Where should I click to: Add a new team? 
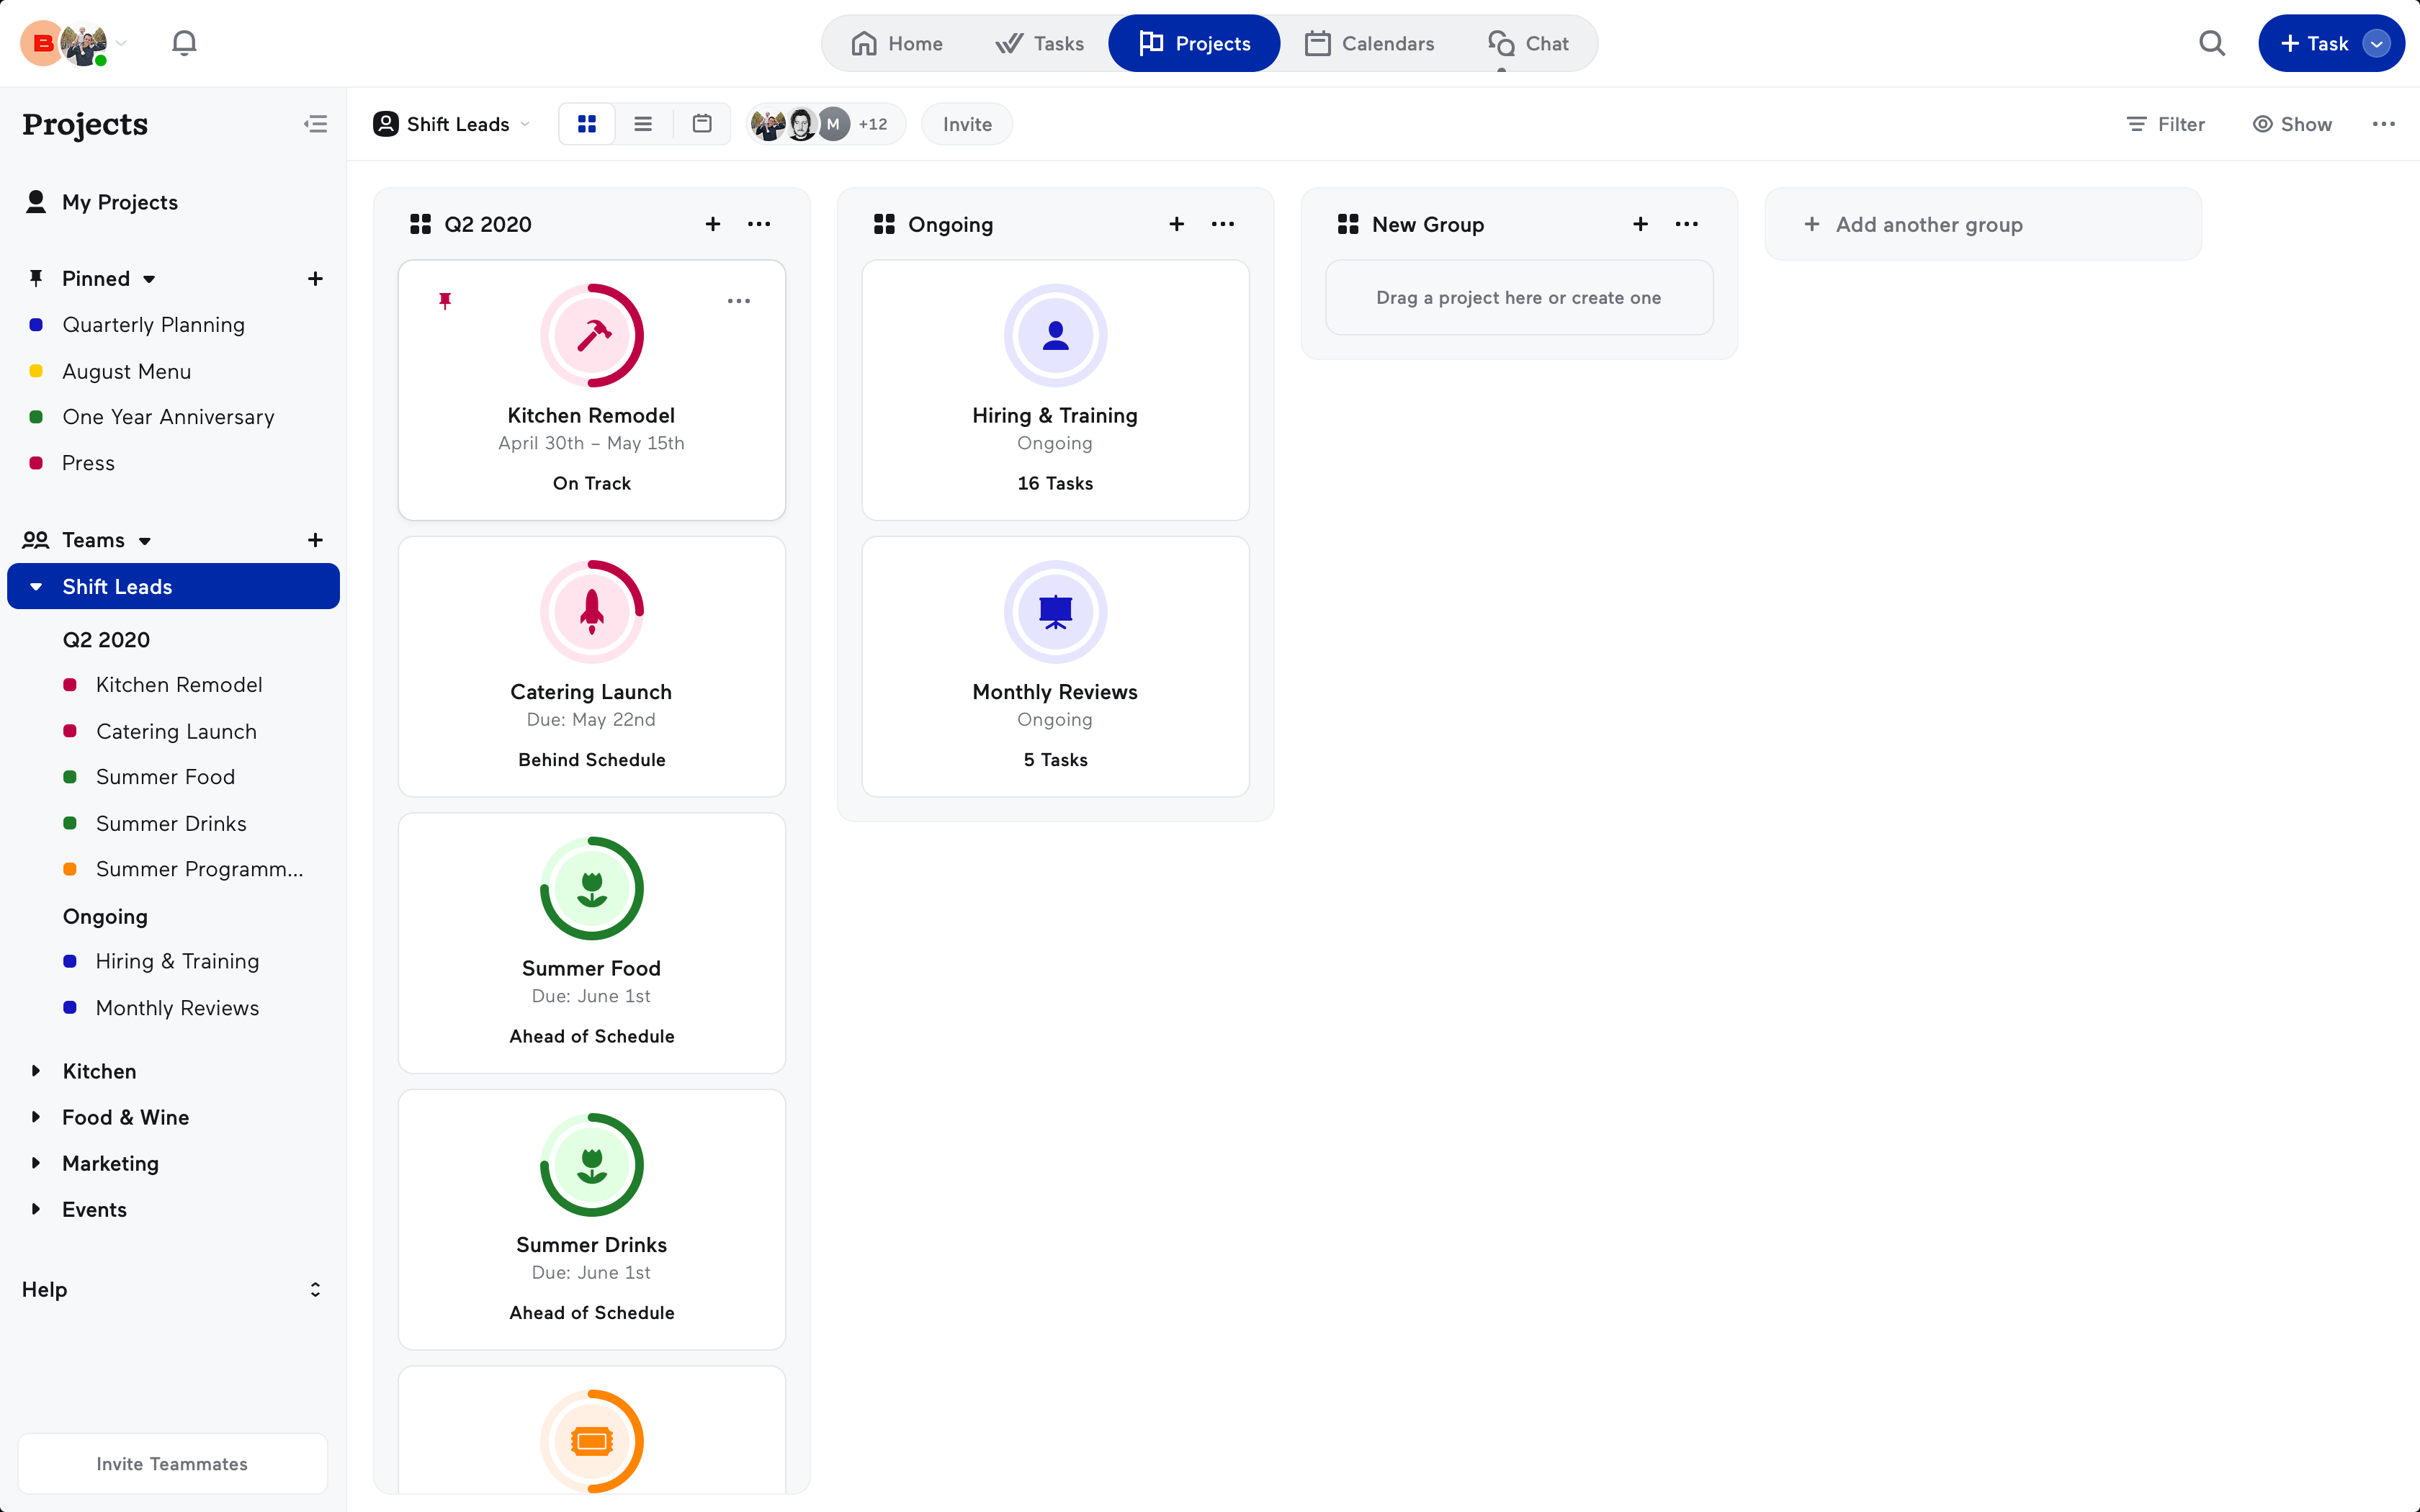[315, 540]
